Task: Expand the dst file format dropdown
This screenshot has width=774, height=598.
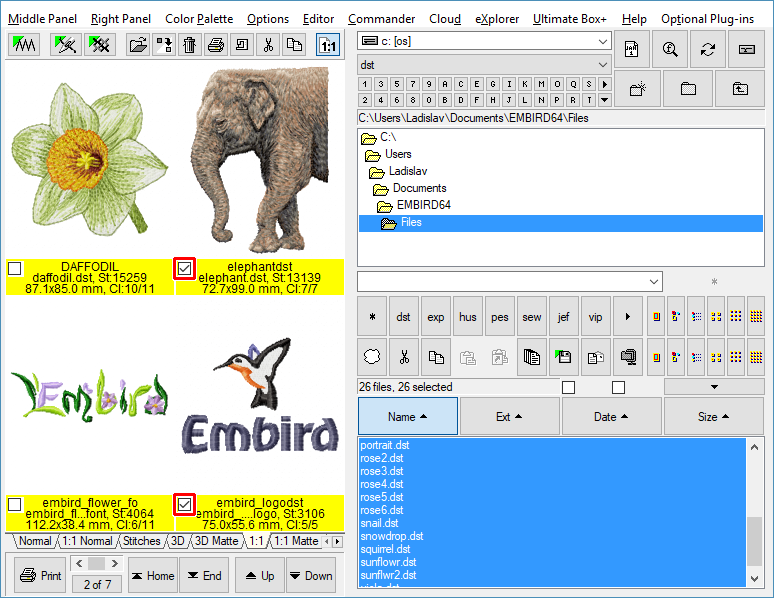Action: tap(601, 65)
